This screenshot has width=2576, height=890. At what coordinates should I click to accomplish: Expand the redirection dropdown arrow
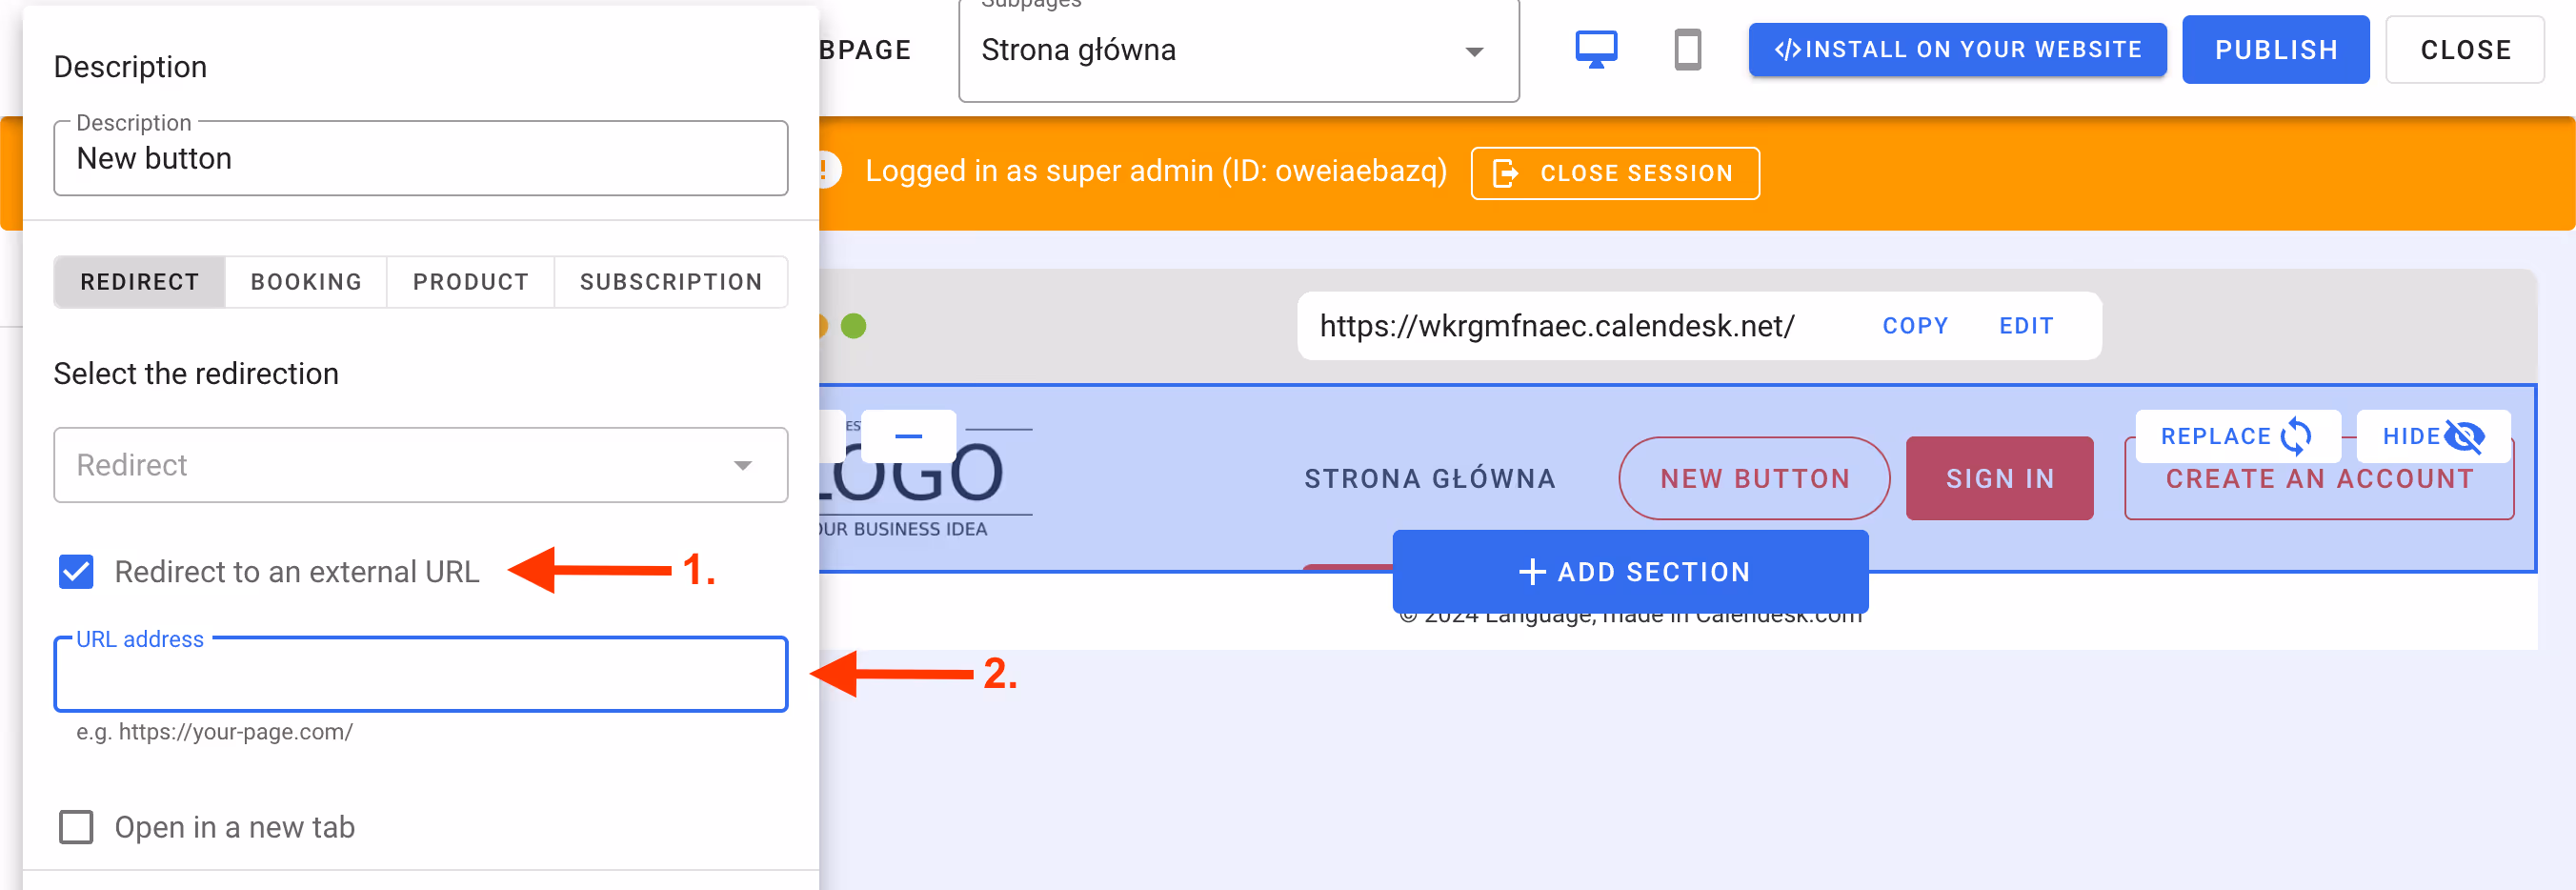(x=742, y=465)
